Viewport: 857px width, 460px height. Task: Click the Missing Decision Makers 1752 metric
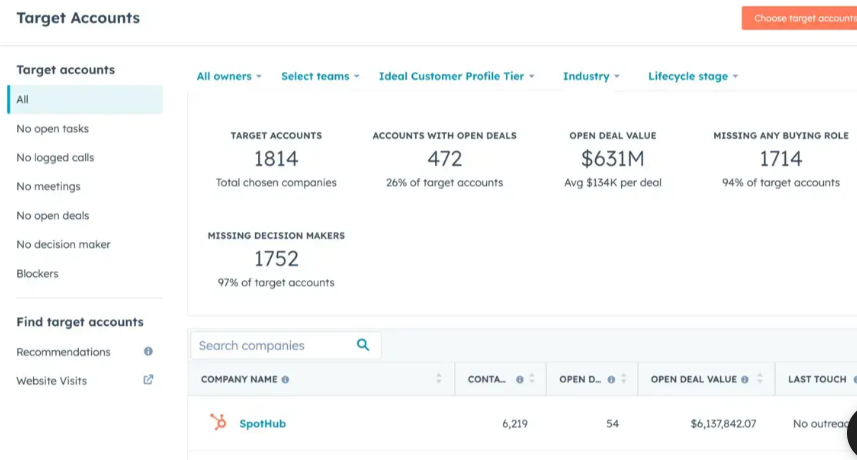[x=276, y=259]
